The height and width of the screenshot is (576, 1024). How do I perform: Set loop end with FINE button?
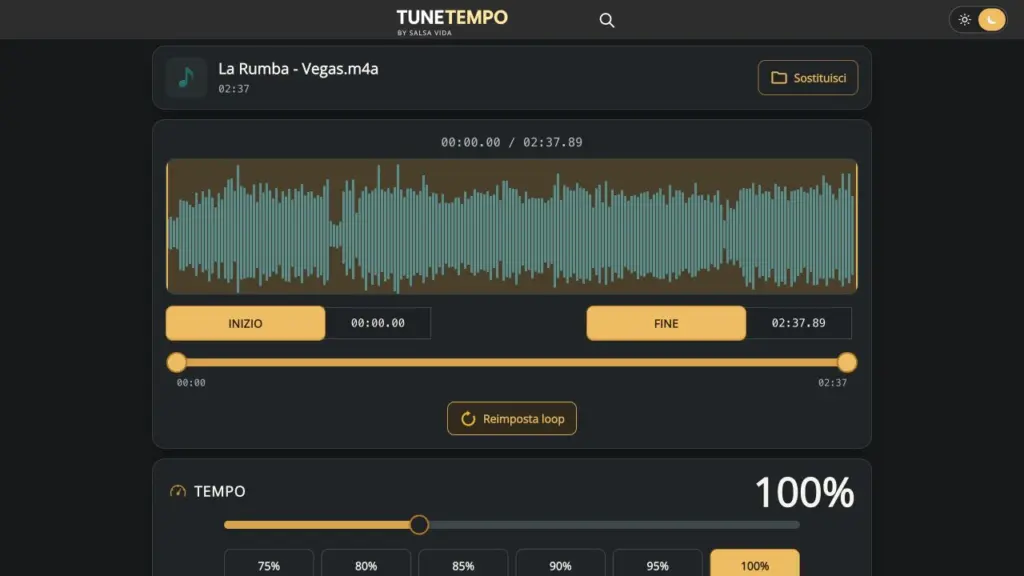click(x=666, y=323)
